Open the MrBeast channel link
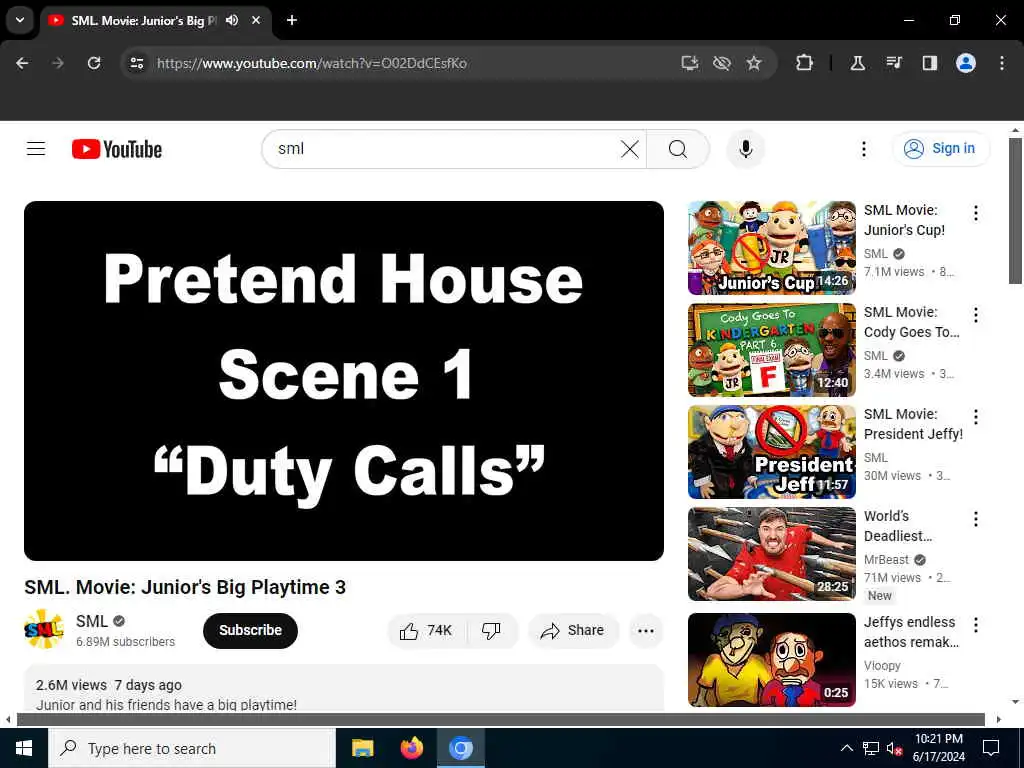The image size is (1024, 768). (x=886, y=560)
